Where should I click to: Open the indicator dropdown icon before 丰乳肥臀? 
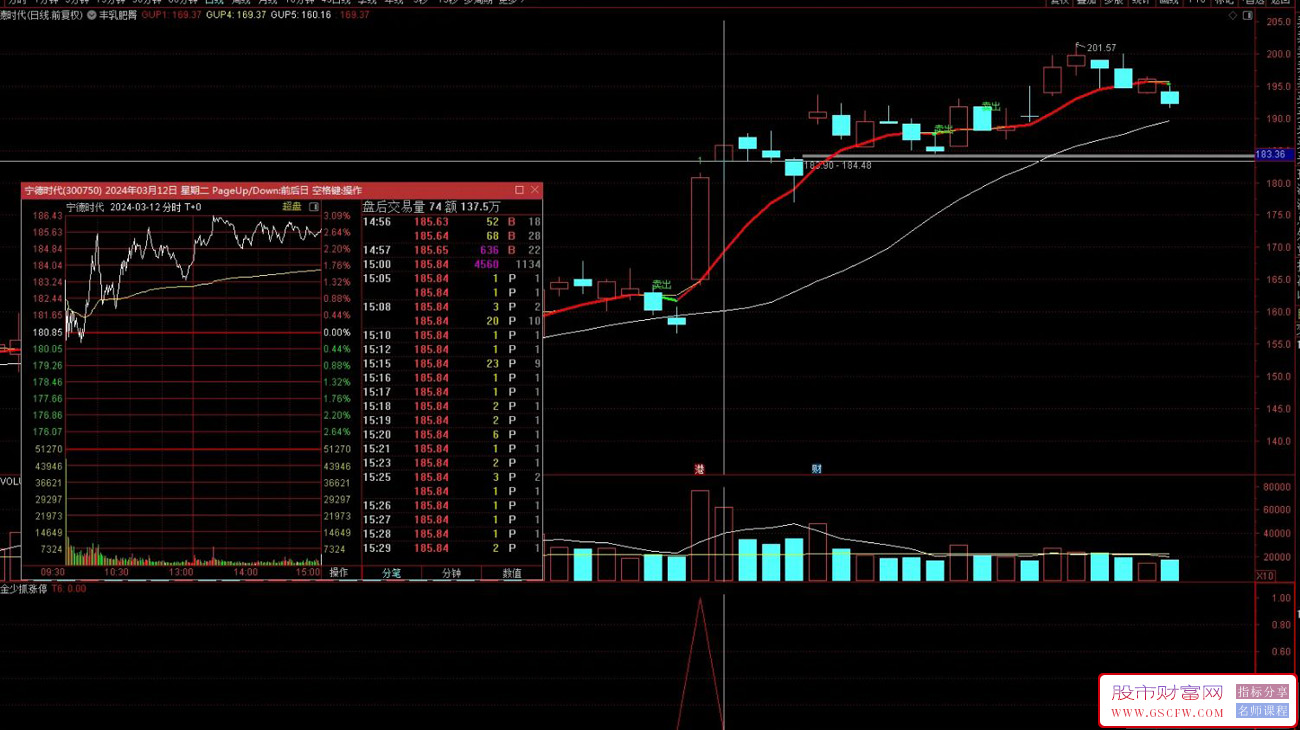(x=92, y=16)
